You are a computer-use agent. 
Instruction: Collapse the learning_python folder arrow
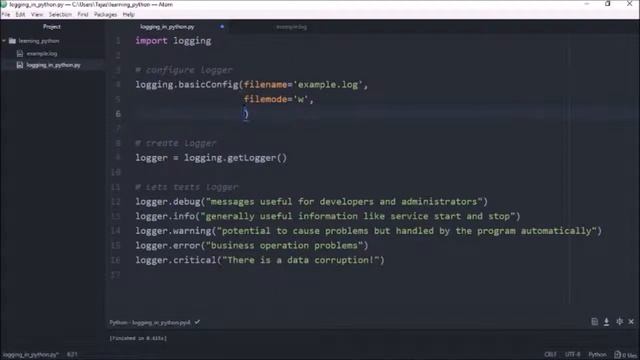tap(4, 41)
